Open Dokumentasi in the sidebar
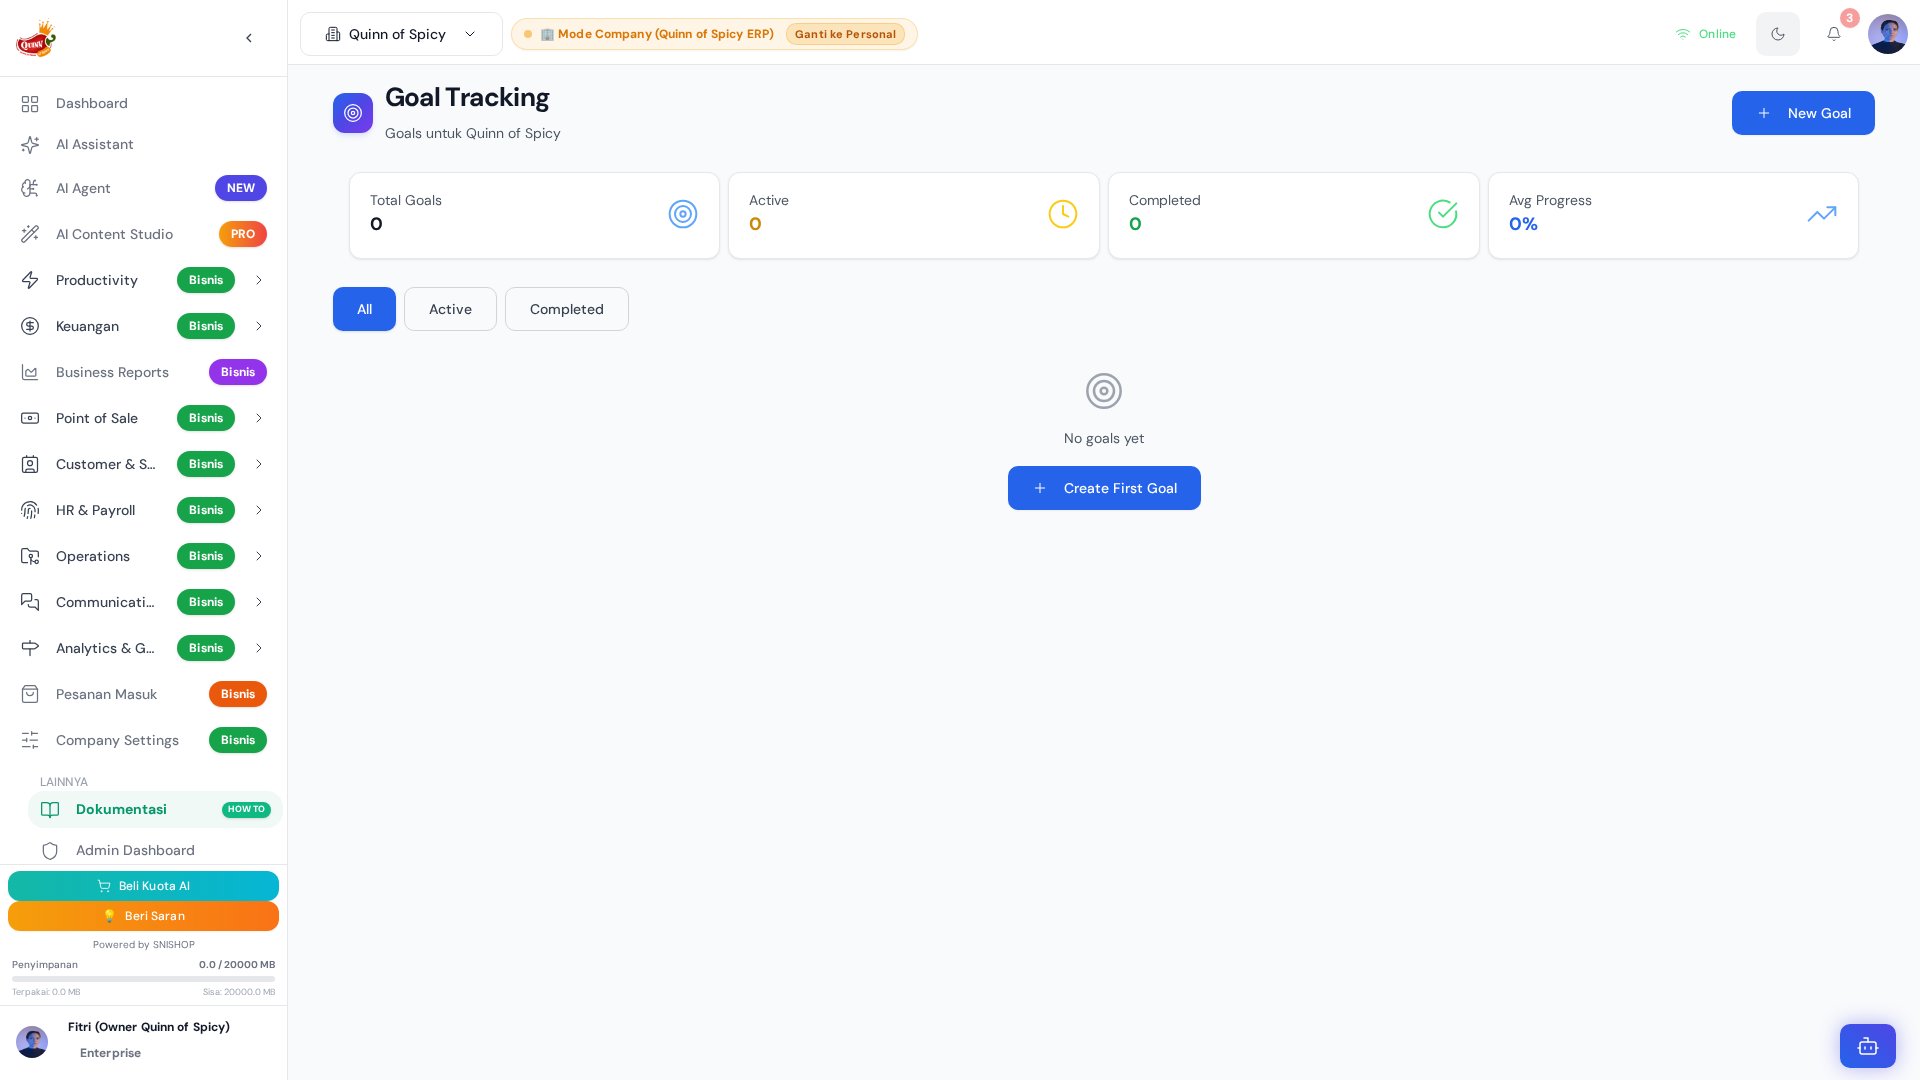The image size is (1920, 1080). [155, 810]
